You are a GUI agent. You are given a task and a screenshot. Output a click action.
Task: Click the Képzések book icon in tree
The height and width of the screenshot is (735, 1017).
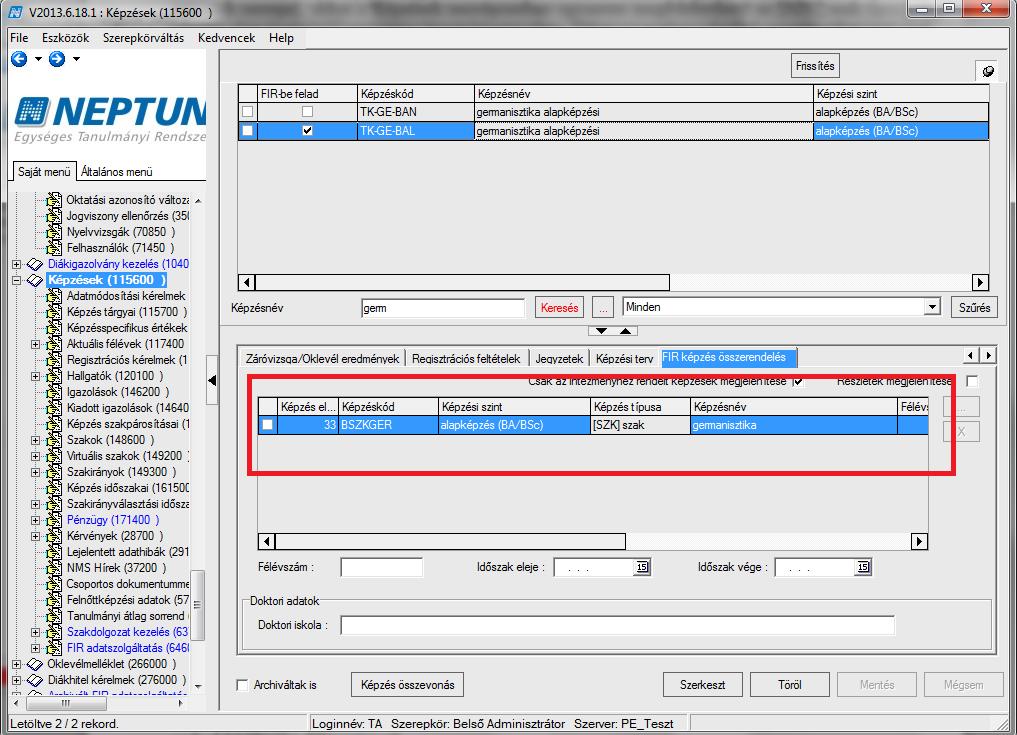[x=34, y=280]
